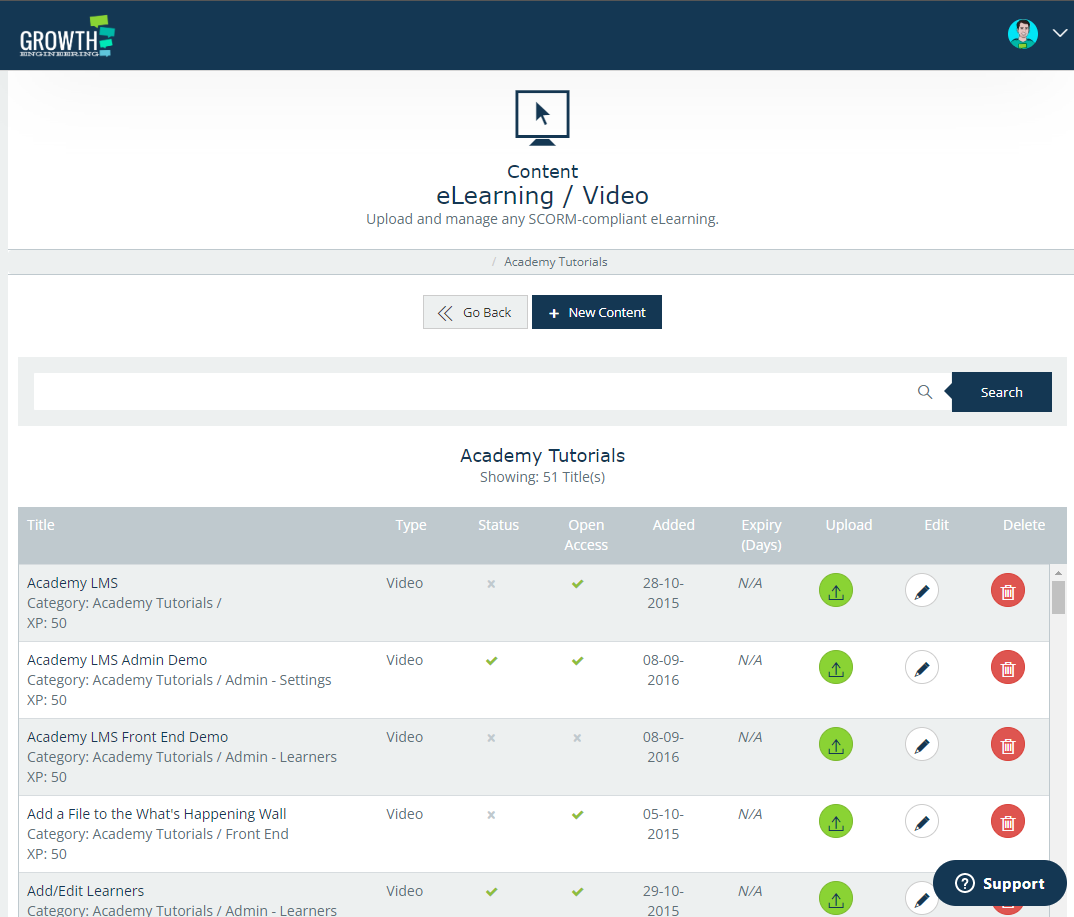Click the Growth Engineering logo
The image size is (1074, 917).
click(x=67, y=36)
